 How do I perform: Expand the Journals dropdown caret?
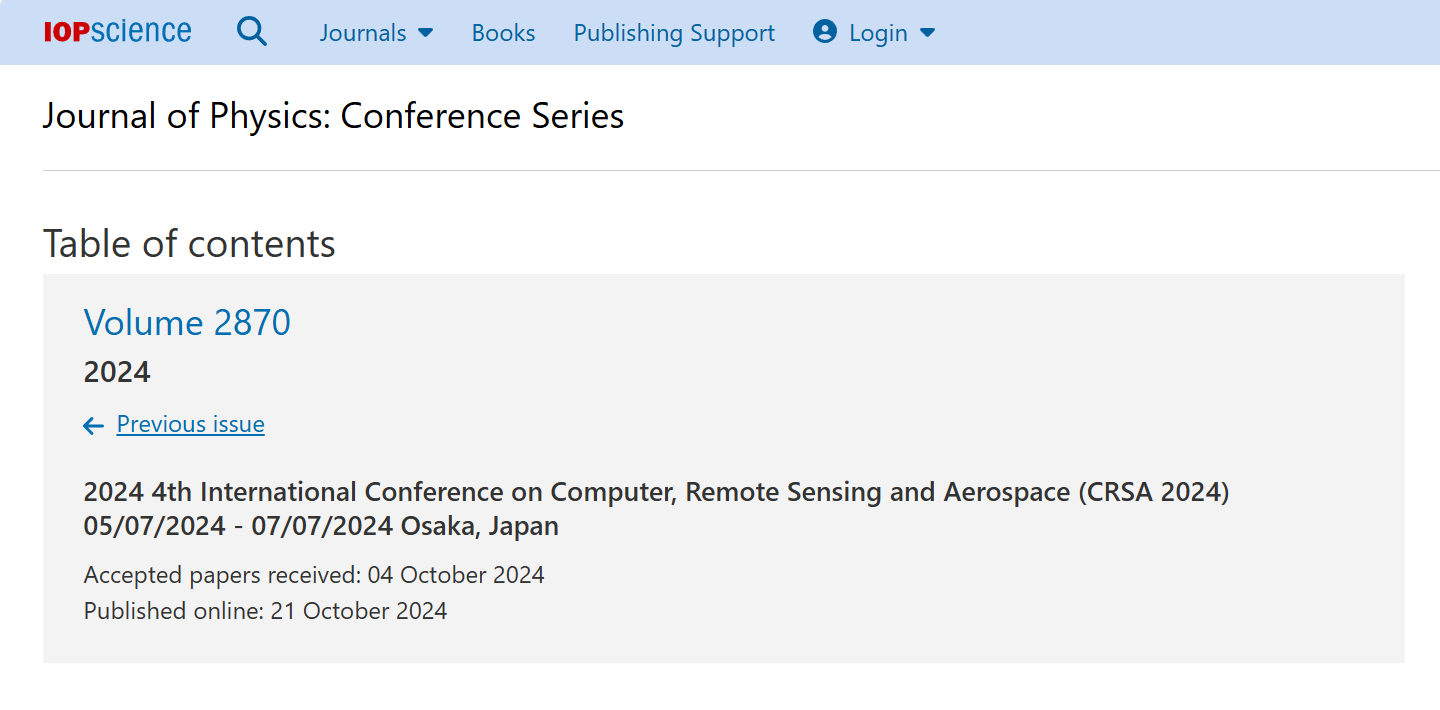tap(425, 33)
